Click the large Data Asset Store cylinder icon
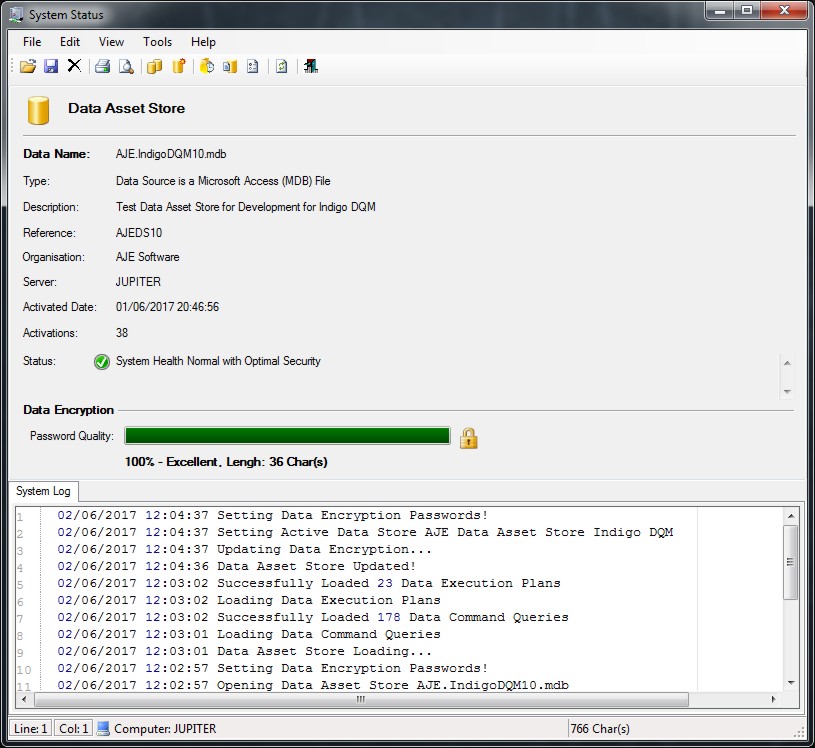 click(x=39, y=110)
